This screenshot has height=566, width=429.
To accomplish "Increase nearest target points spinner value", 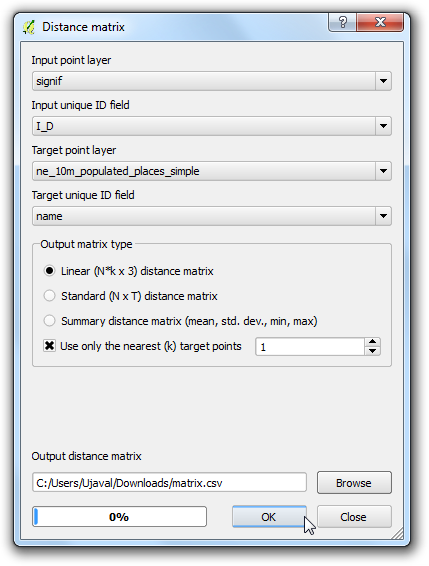I will pyautogui.click(x=372, y=342).
